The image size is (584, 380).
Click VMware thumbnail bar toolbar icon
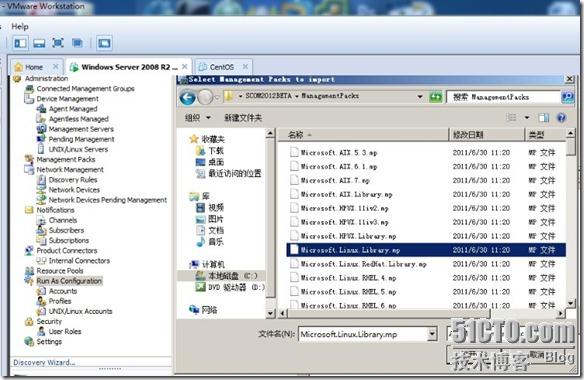tap(39, 43)
